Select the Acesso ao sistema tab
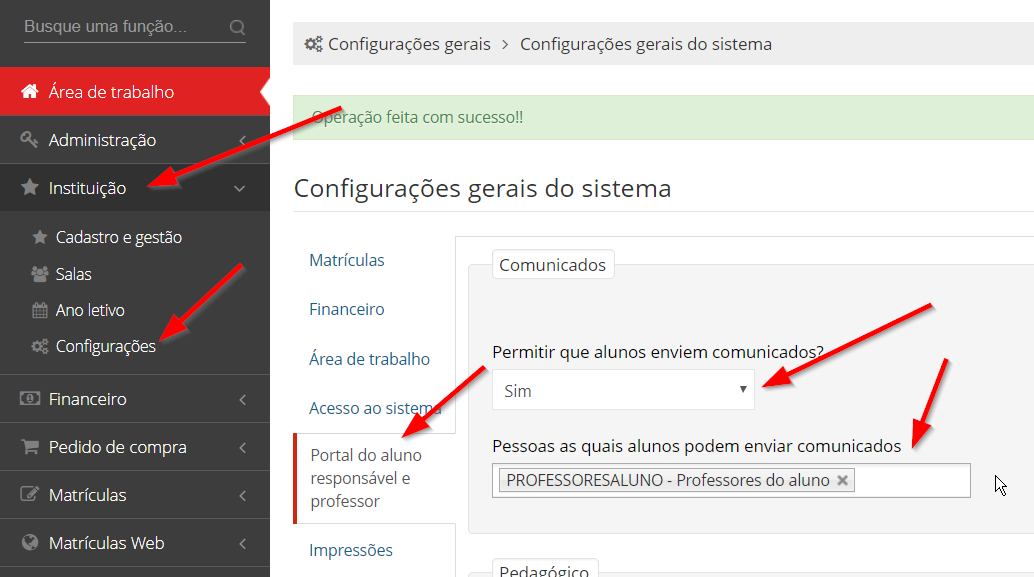 click(375, 408)
